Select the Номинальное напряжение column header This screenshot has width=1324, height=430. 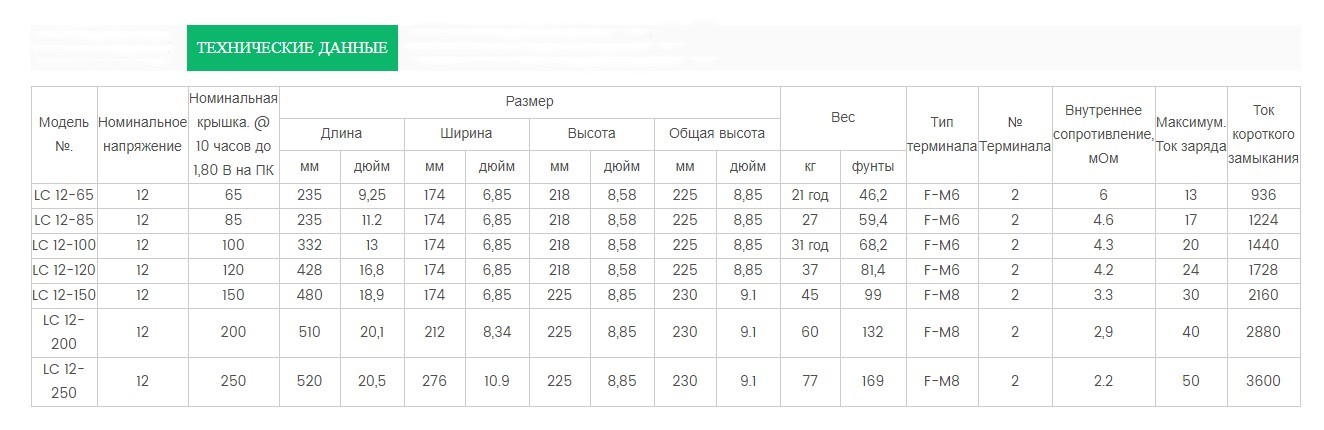point(142,134)
